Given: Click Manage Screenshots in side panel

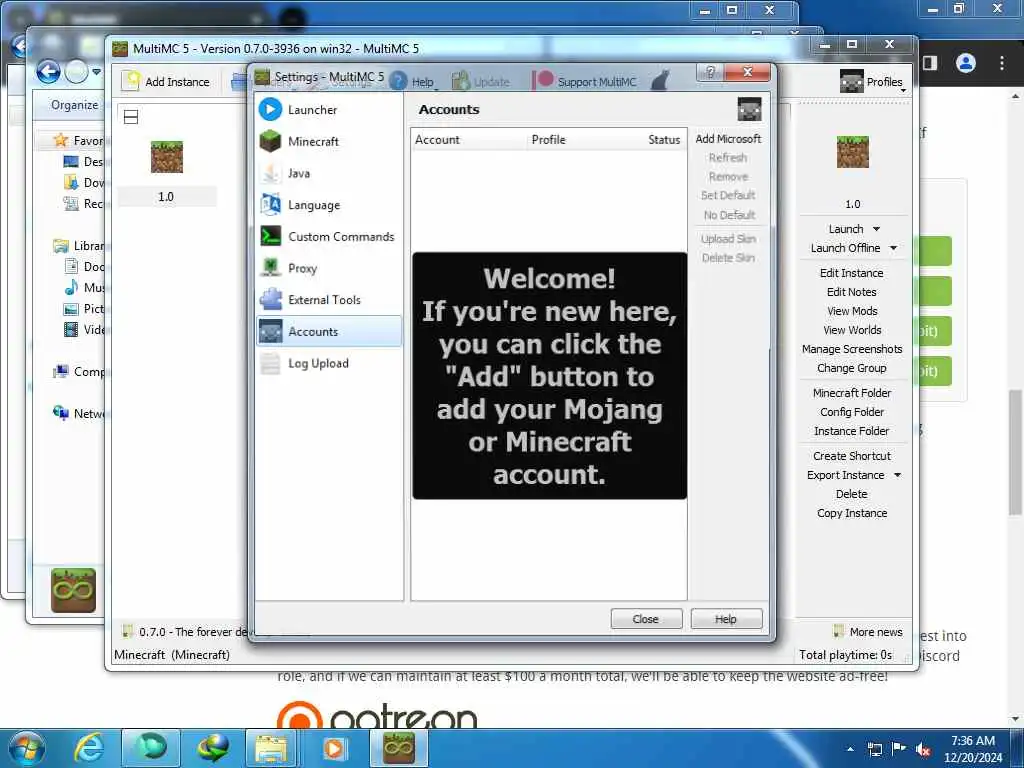Looking at the screenshot, I should [x=852, y=349].
